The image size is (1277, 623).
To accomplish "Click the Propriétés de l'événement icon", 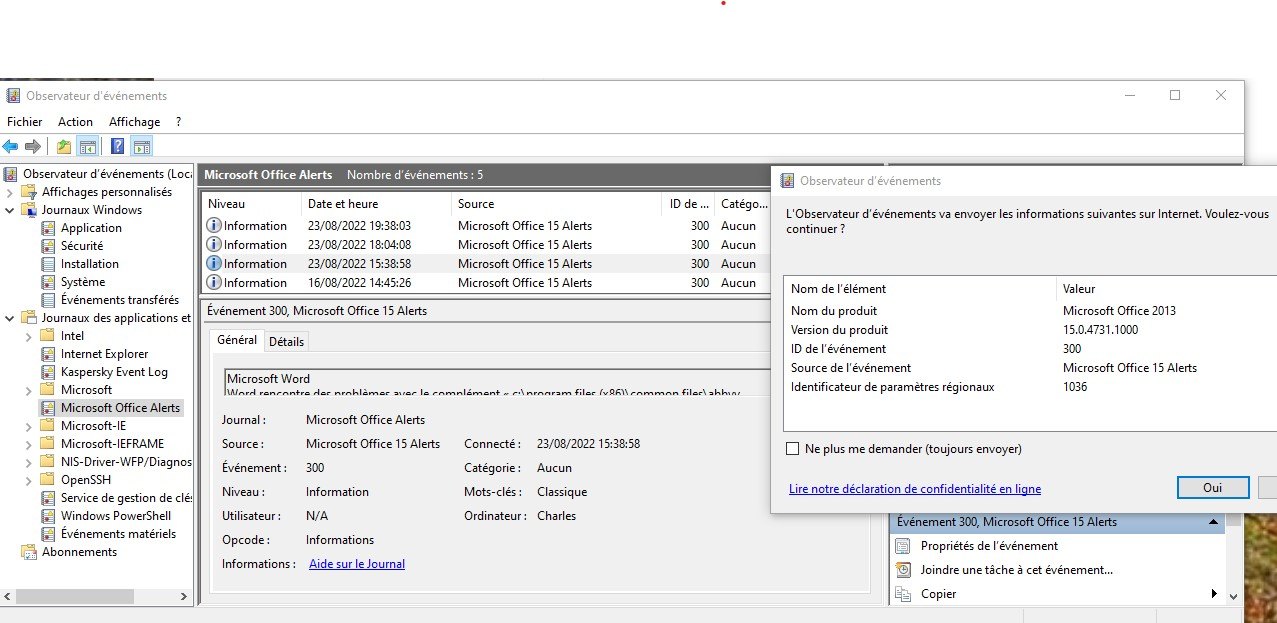I will pyautogui.click(x=903, y=546).
